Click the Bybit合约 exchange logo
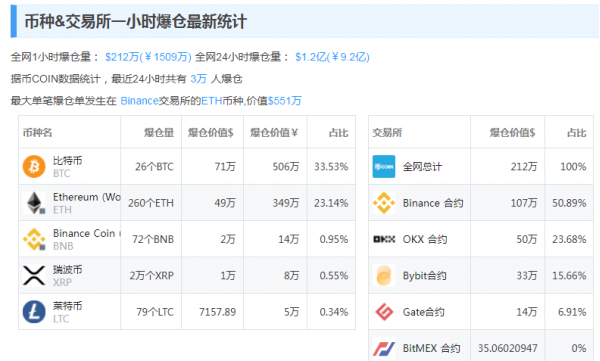The height and width of the screenshot is (361, 600). click(384, 275)
